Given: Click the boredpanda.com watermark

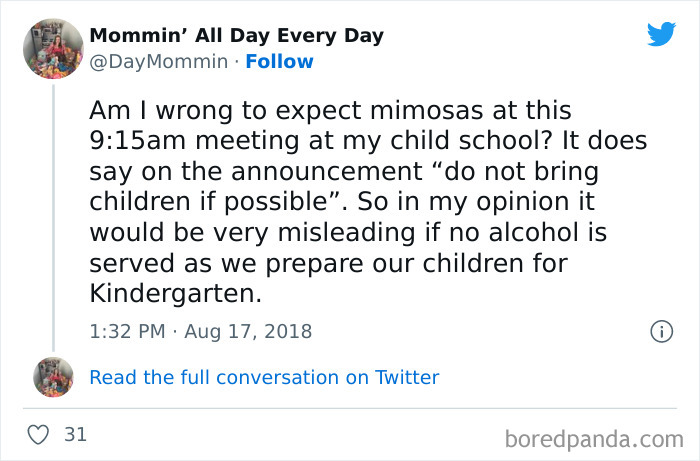Looking at the screenshot, I should pyautogui.click(x=592, y=437).
